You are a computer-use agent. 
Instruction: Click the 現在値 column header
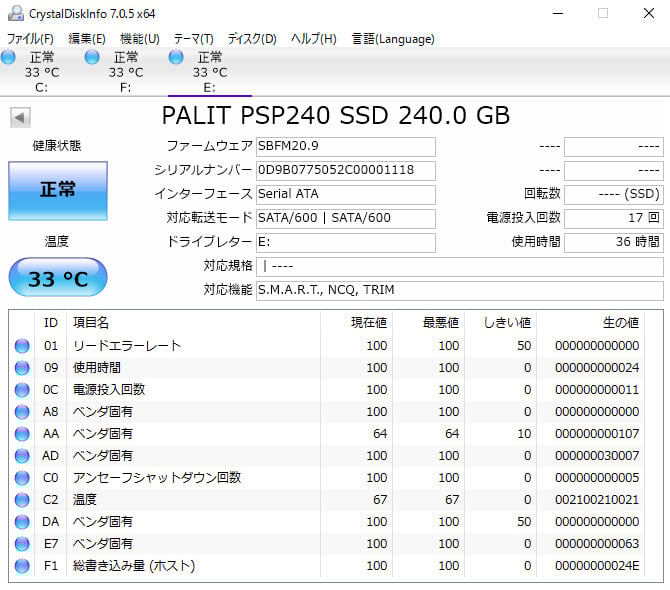(369, 323)
